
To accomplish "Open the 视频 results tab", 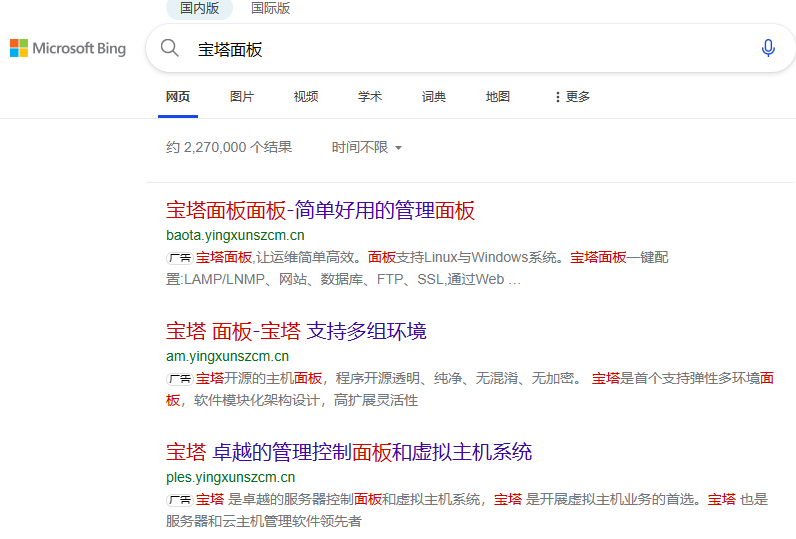I will 306,96.
